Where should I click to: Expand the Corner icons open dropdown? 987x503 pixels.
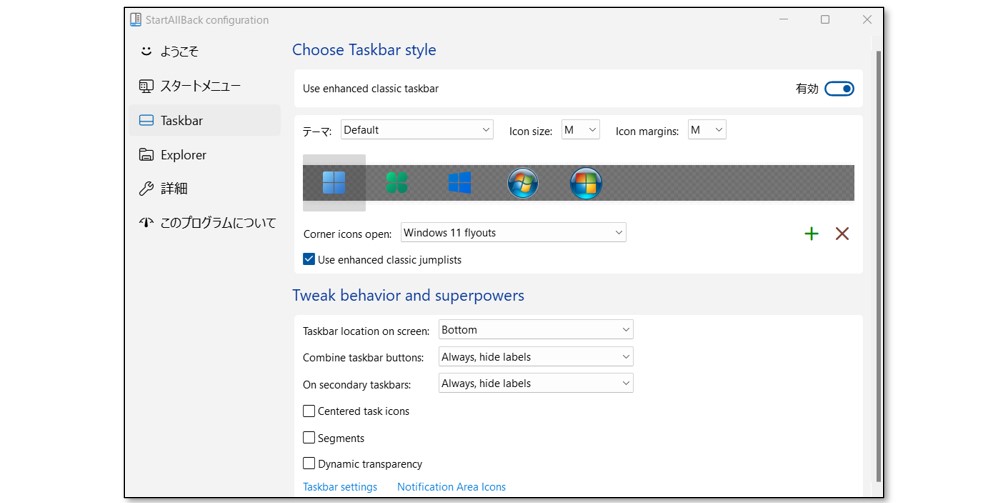513,232
